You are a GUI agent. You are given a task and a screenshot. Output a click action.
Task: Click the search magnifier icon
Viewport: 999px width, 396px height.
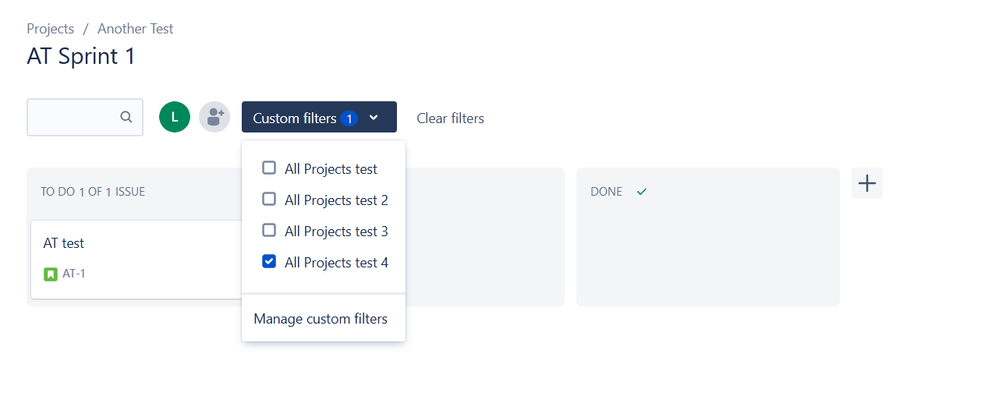coord(126,117)
